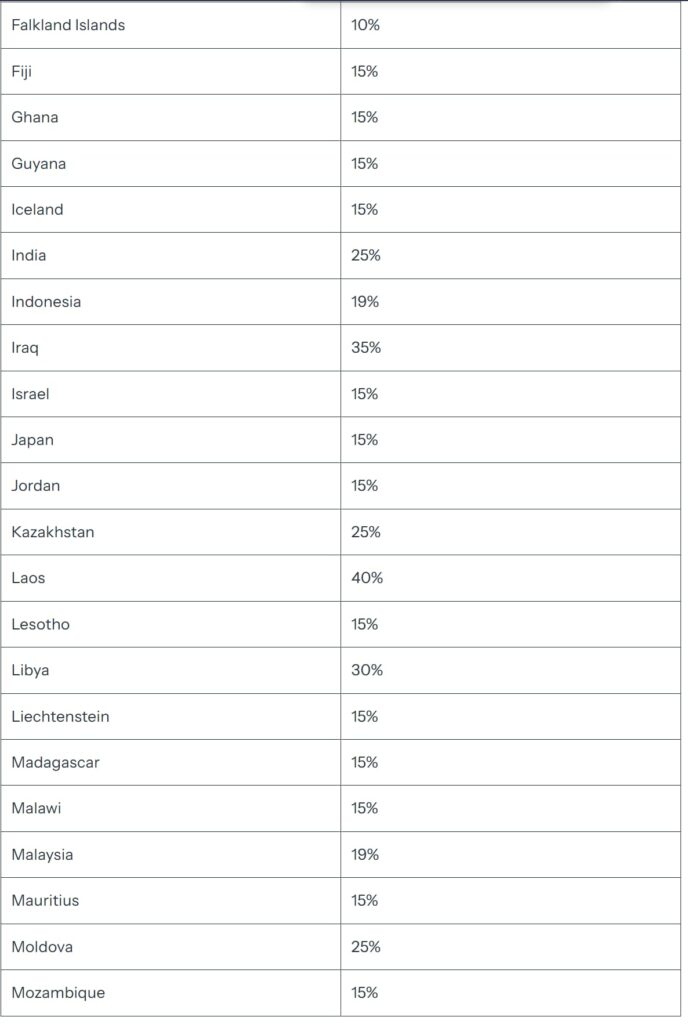Select the Guyana country name
The width and height of the screenshot is (688, 1024).
pyautogui.click(x=39, y=163)
